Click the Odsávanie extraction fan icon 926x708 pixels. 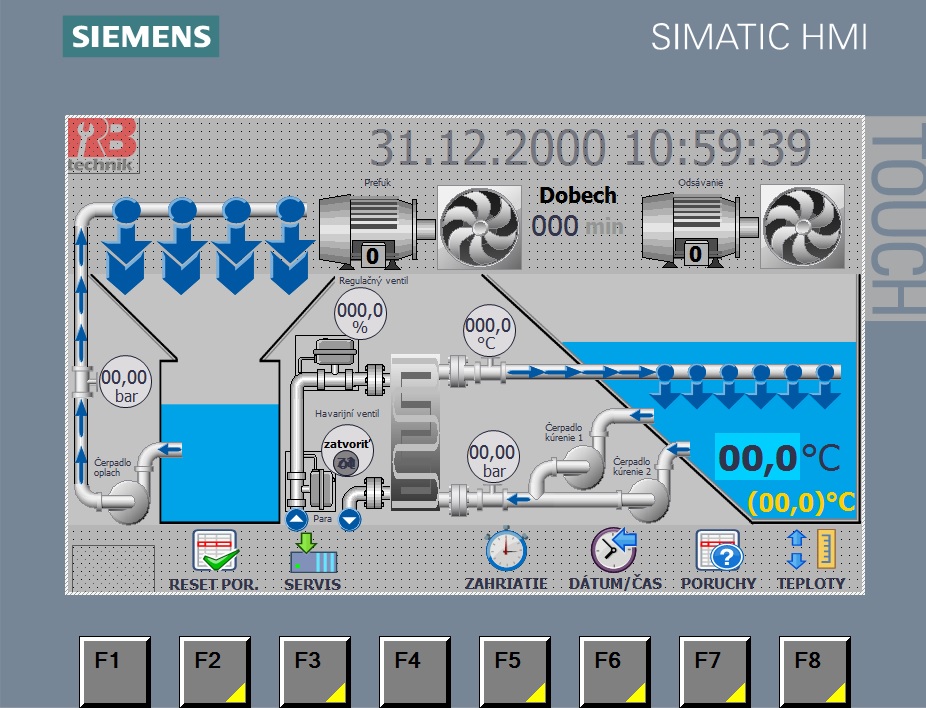click(802, 227)
